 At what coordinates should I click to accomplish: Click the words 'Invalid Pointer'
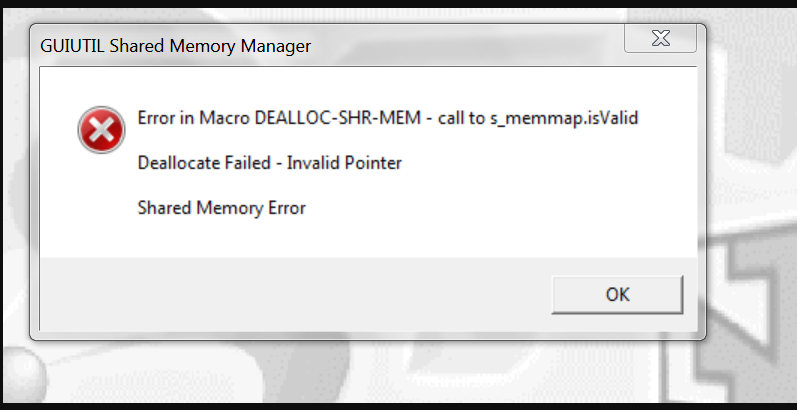[x=344, y=163]
